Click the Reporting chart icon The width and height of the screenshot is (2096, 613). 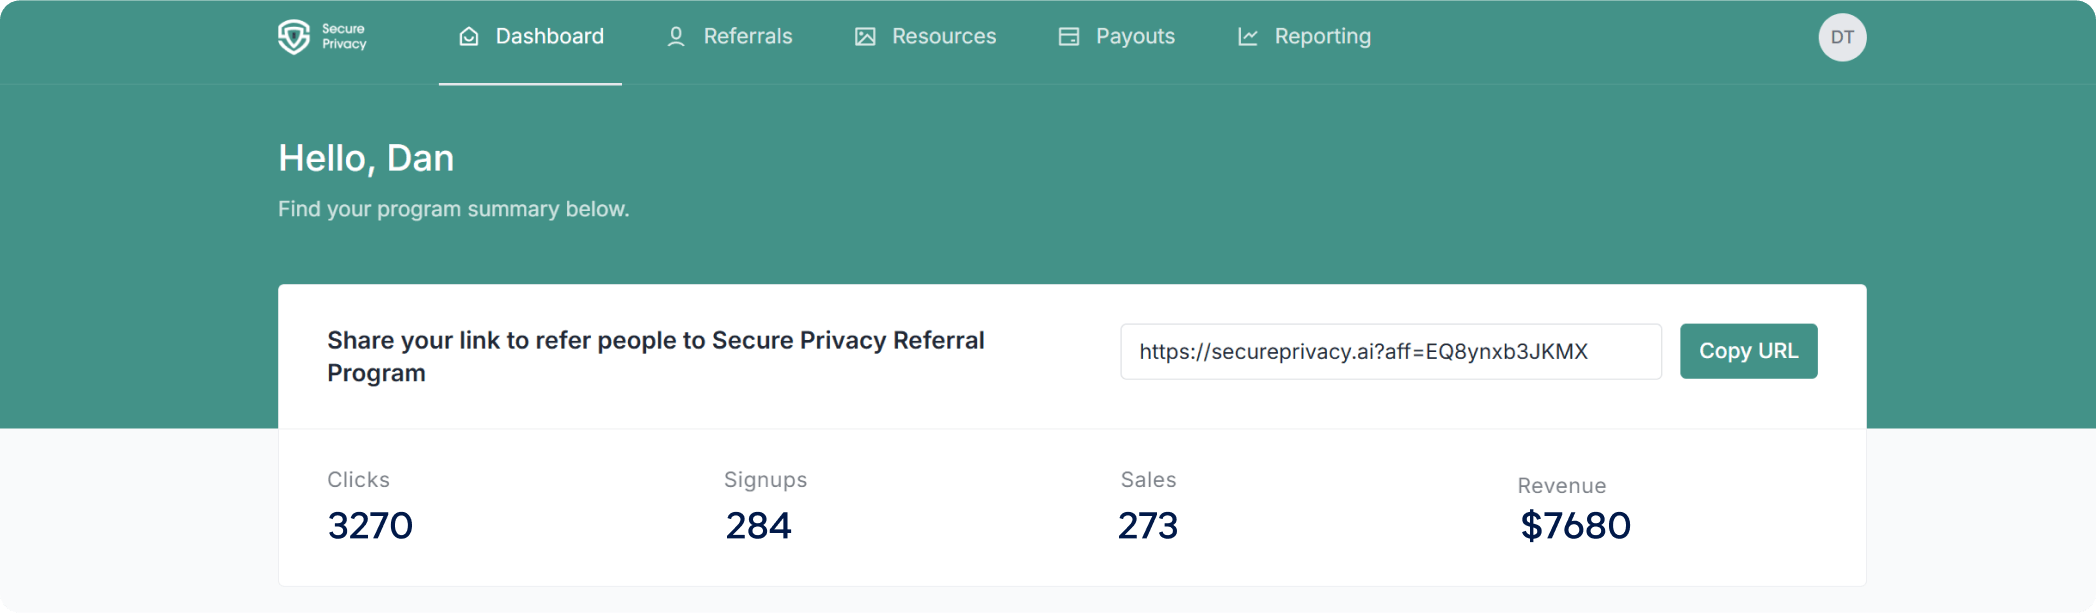(1247, 37)
